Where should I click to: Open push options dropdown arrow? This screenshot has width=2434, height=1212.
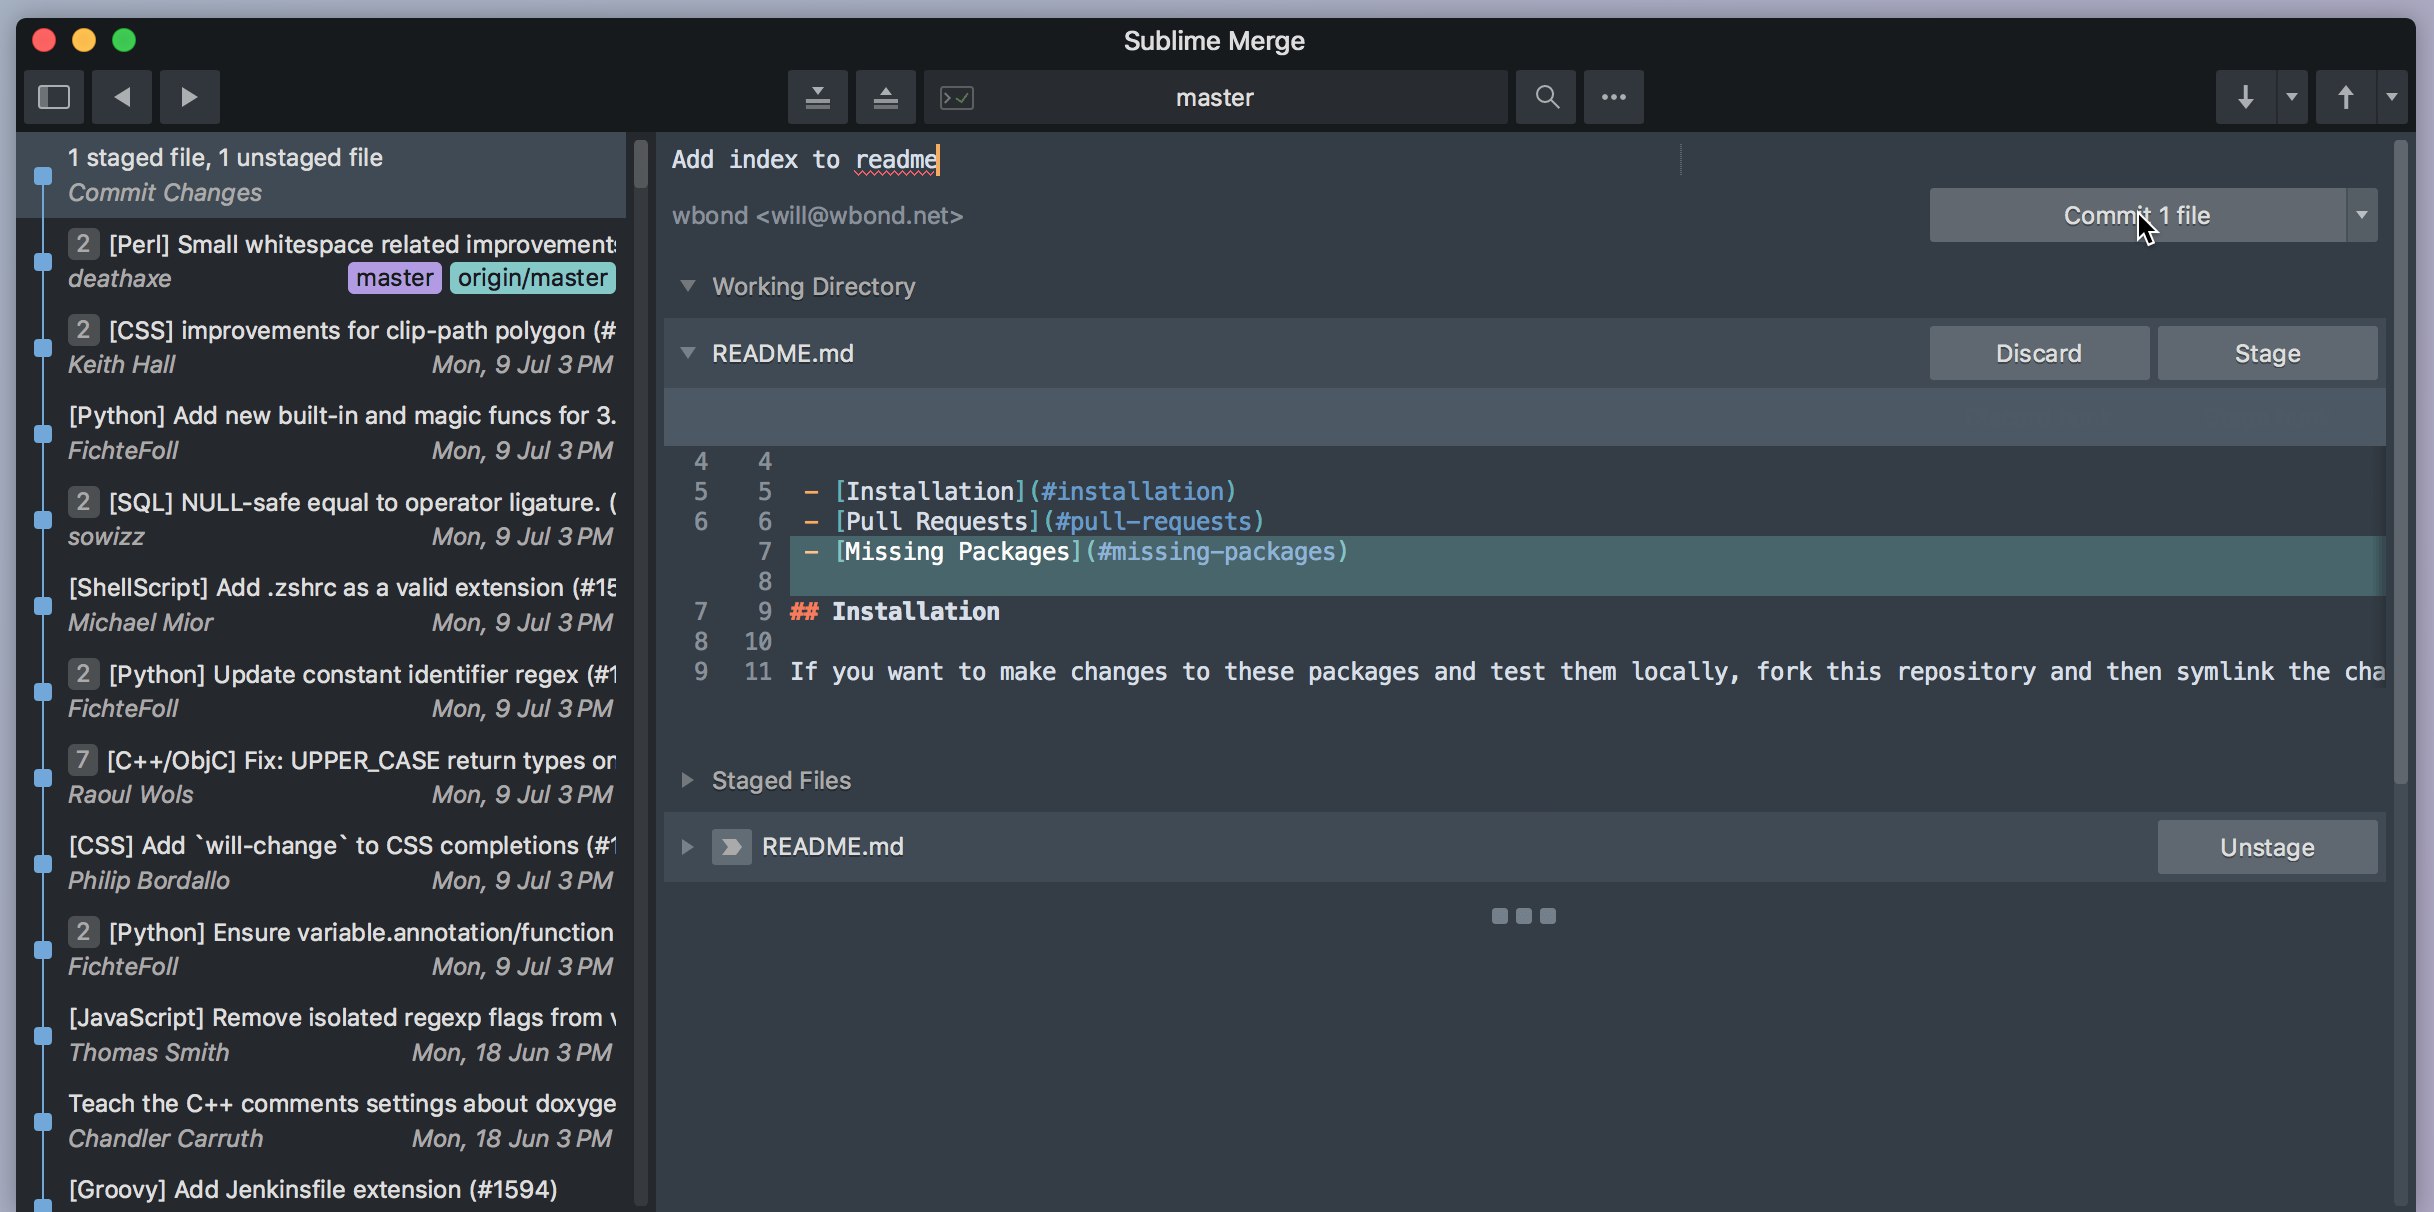click(x=2392, y=97)
